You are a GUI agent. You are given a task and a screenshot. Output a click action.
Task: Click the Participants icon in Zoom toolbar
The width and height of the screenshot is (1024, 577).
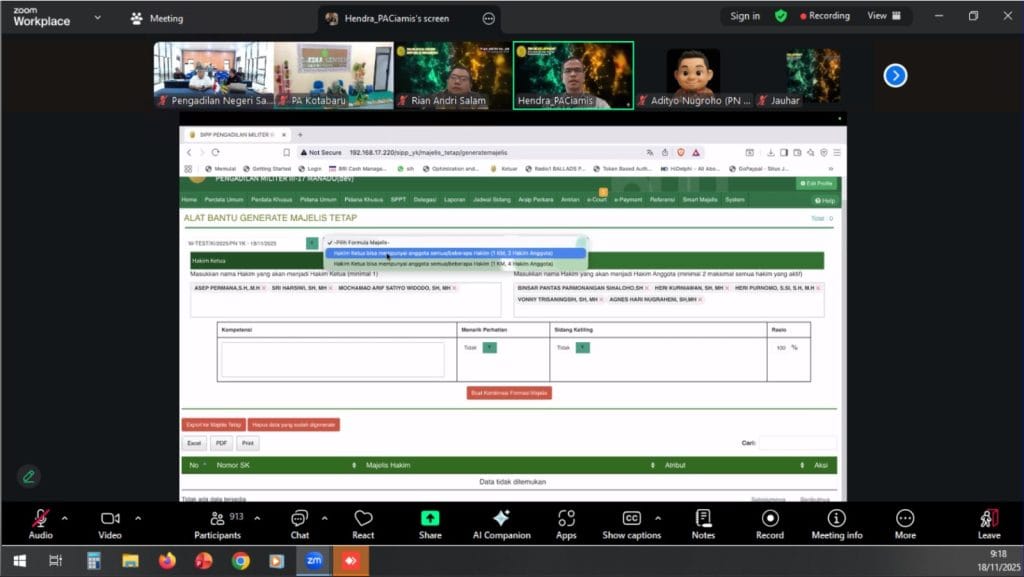(x=217, y=518)
